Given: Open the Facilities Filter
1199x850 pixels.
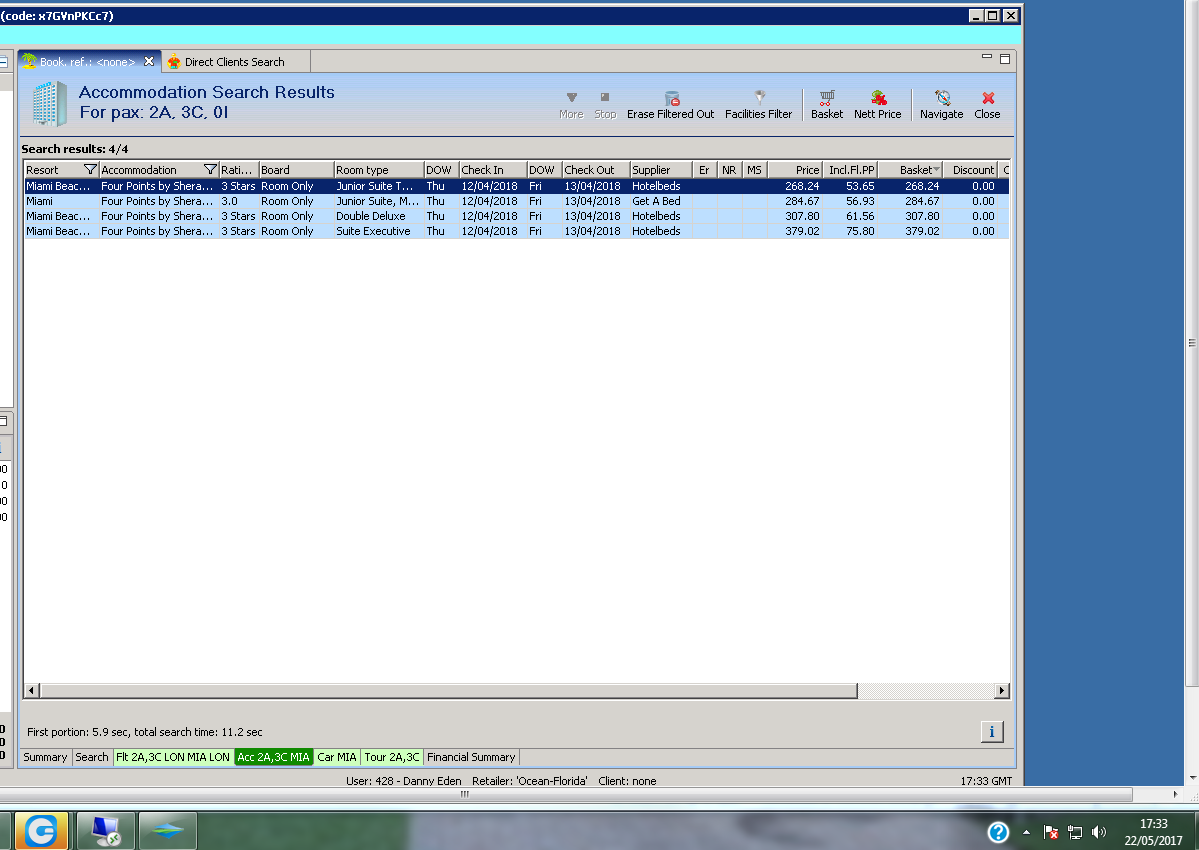Looking at the screenshot, I should click(x=759, y=105).
